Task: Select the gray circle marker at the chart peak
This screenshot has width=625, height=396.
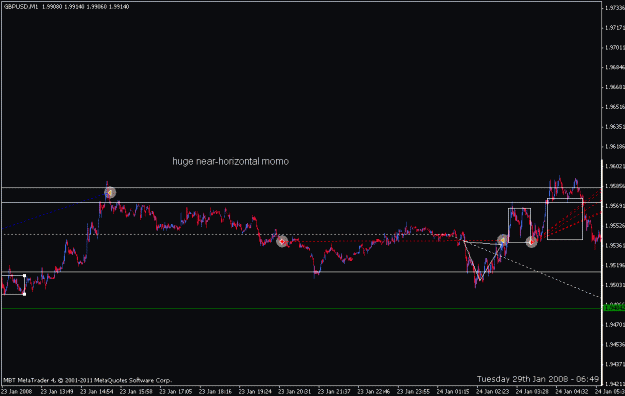Action: tap(110, 193)
